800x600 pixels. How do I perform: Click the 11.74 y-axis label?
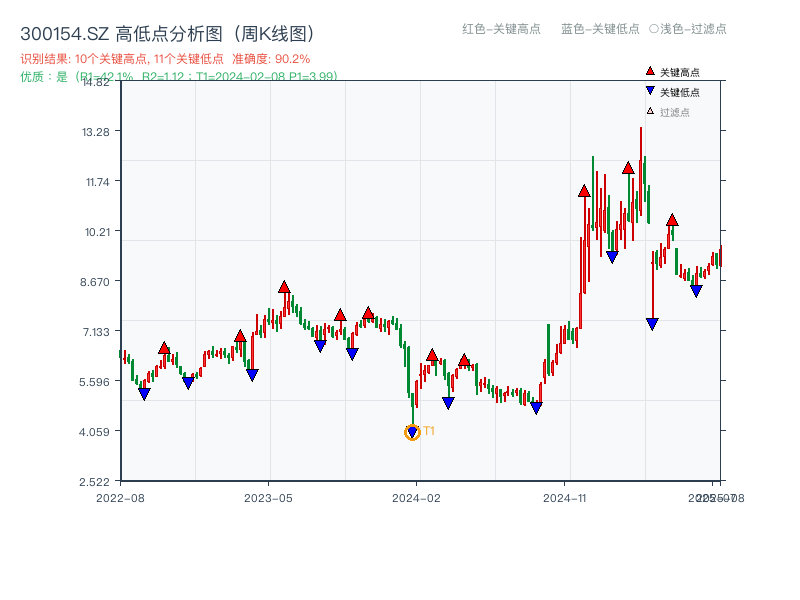(x=97, y=182)
